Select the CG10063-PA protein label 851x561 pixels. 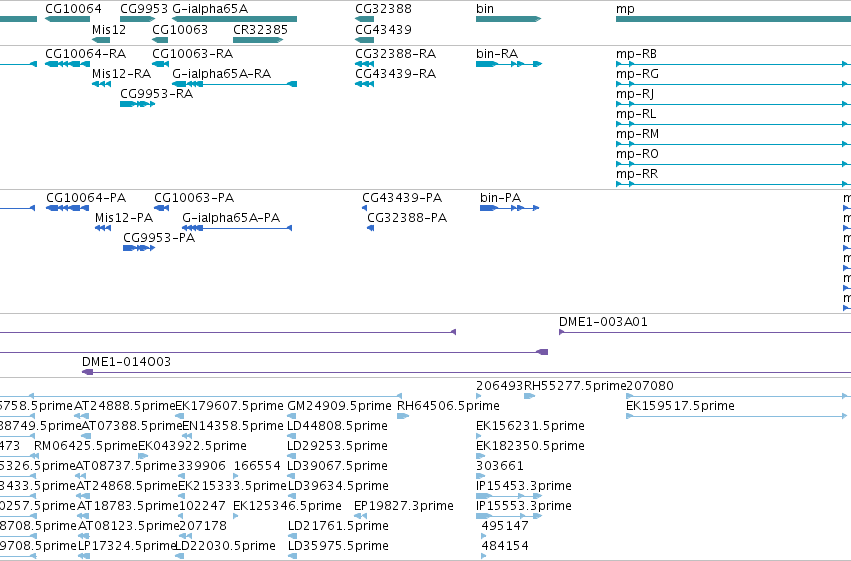[x=194, y=197]
